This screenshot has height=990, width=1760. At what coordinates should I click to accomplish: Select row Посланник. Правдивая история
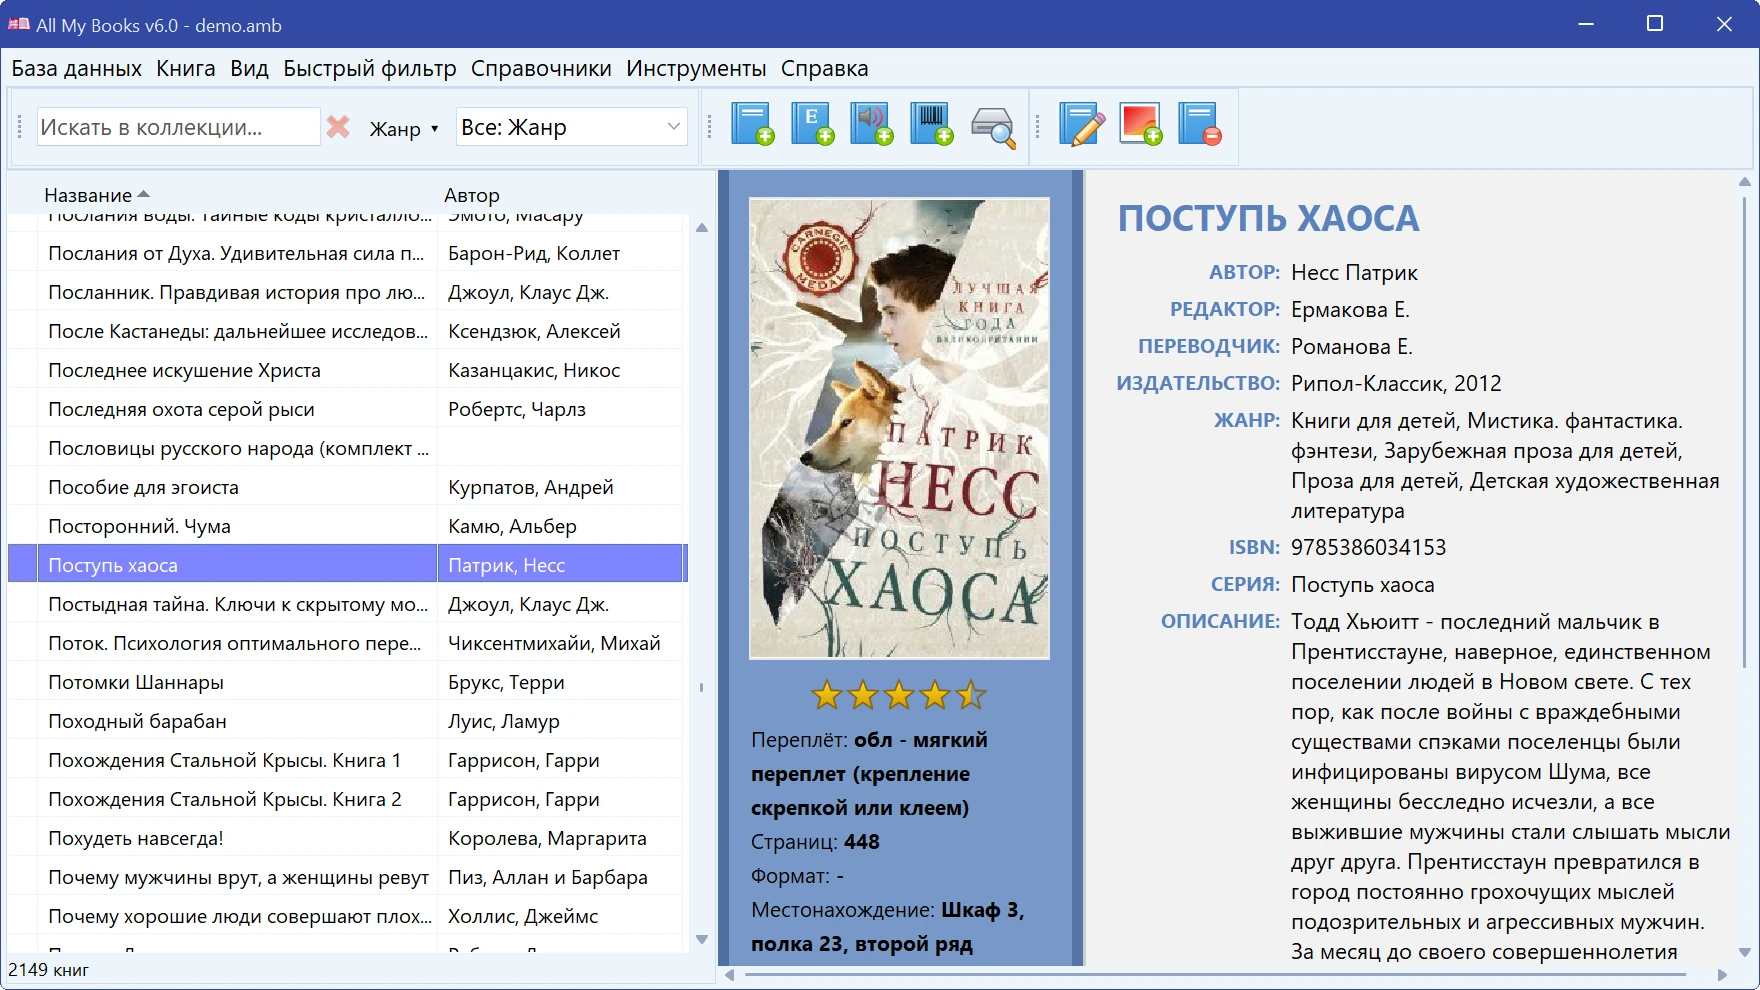(x=346, y=292)
